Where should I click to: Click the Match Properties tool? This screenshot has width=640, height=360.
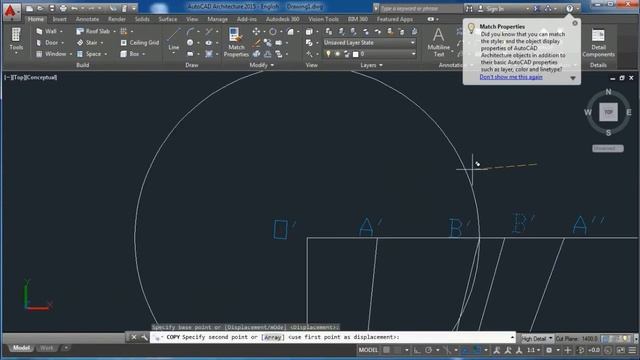236,42
